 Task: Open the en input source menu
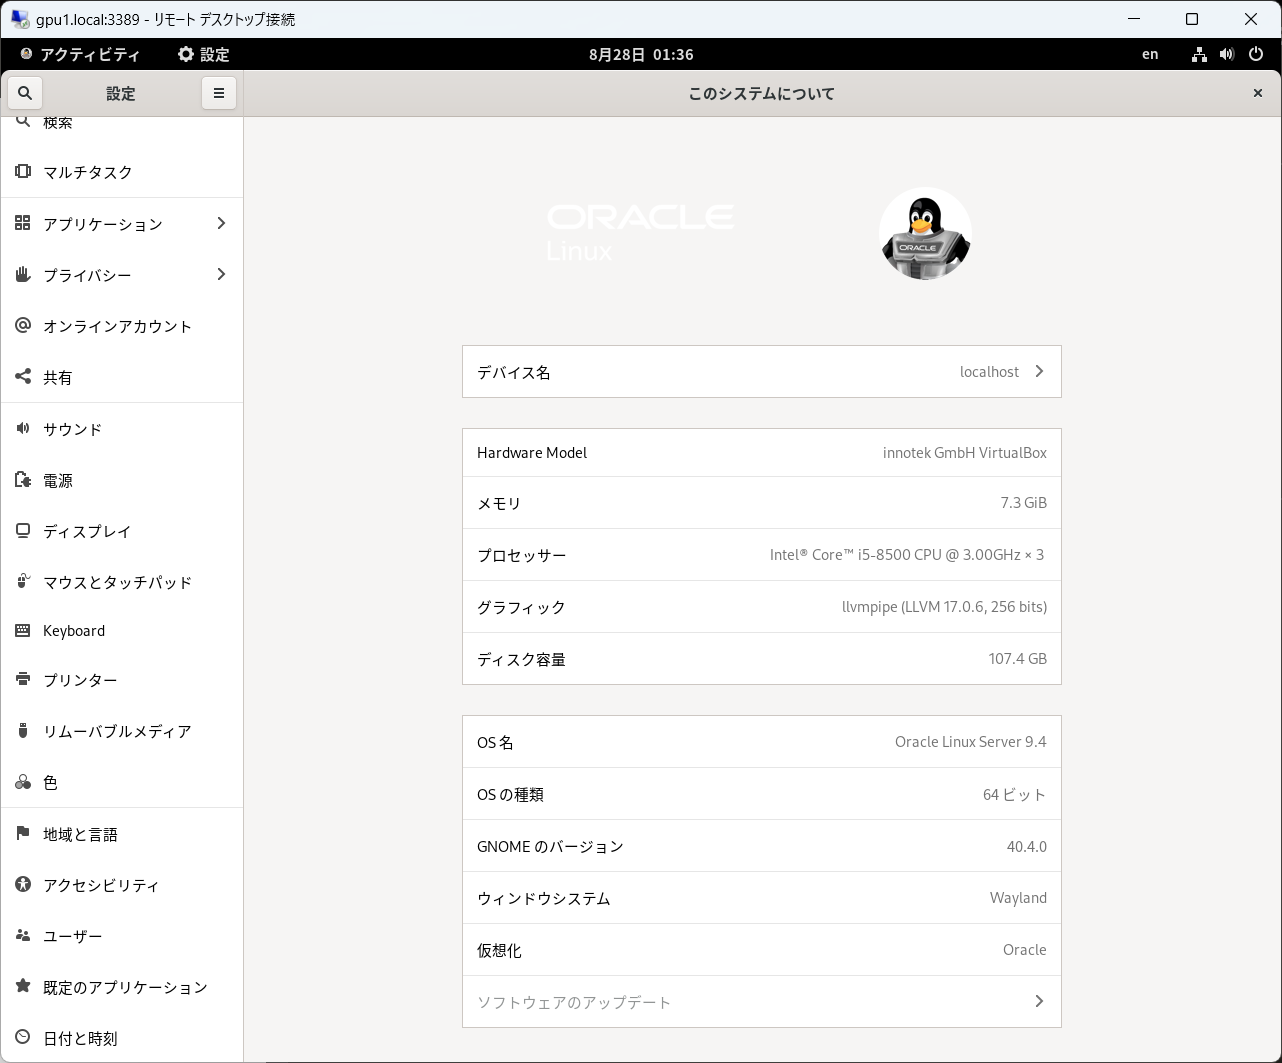(x=1150, y=54)
